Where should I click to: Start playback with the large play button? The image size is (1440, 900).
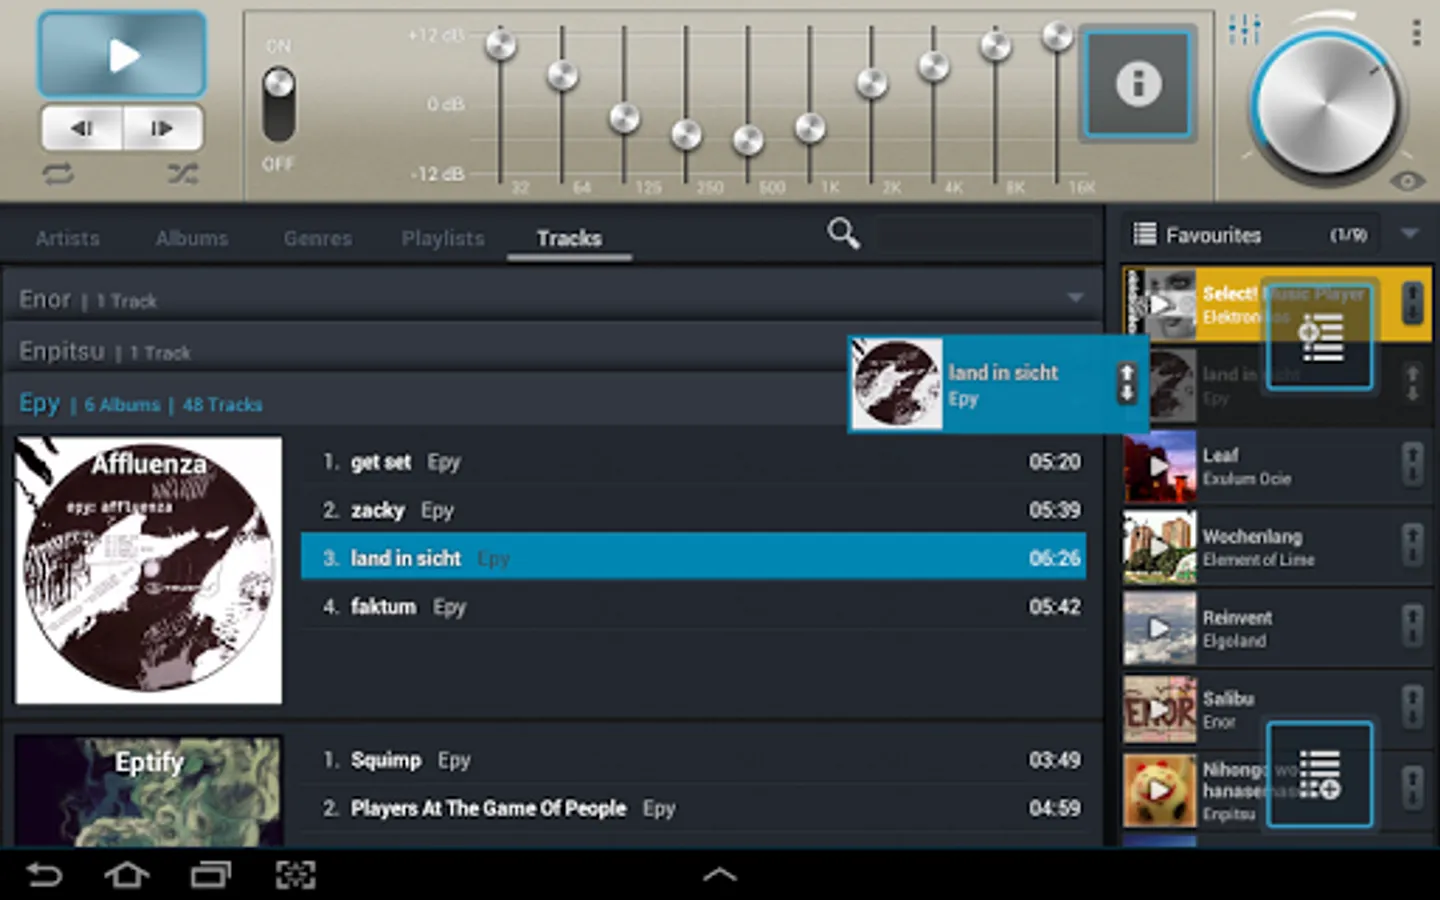pos(122,55)
